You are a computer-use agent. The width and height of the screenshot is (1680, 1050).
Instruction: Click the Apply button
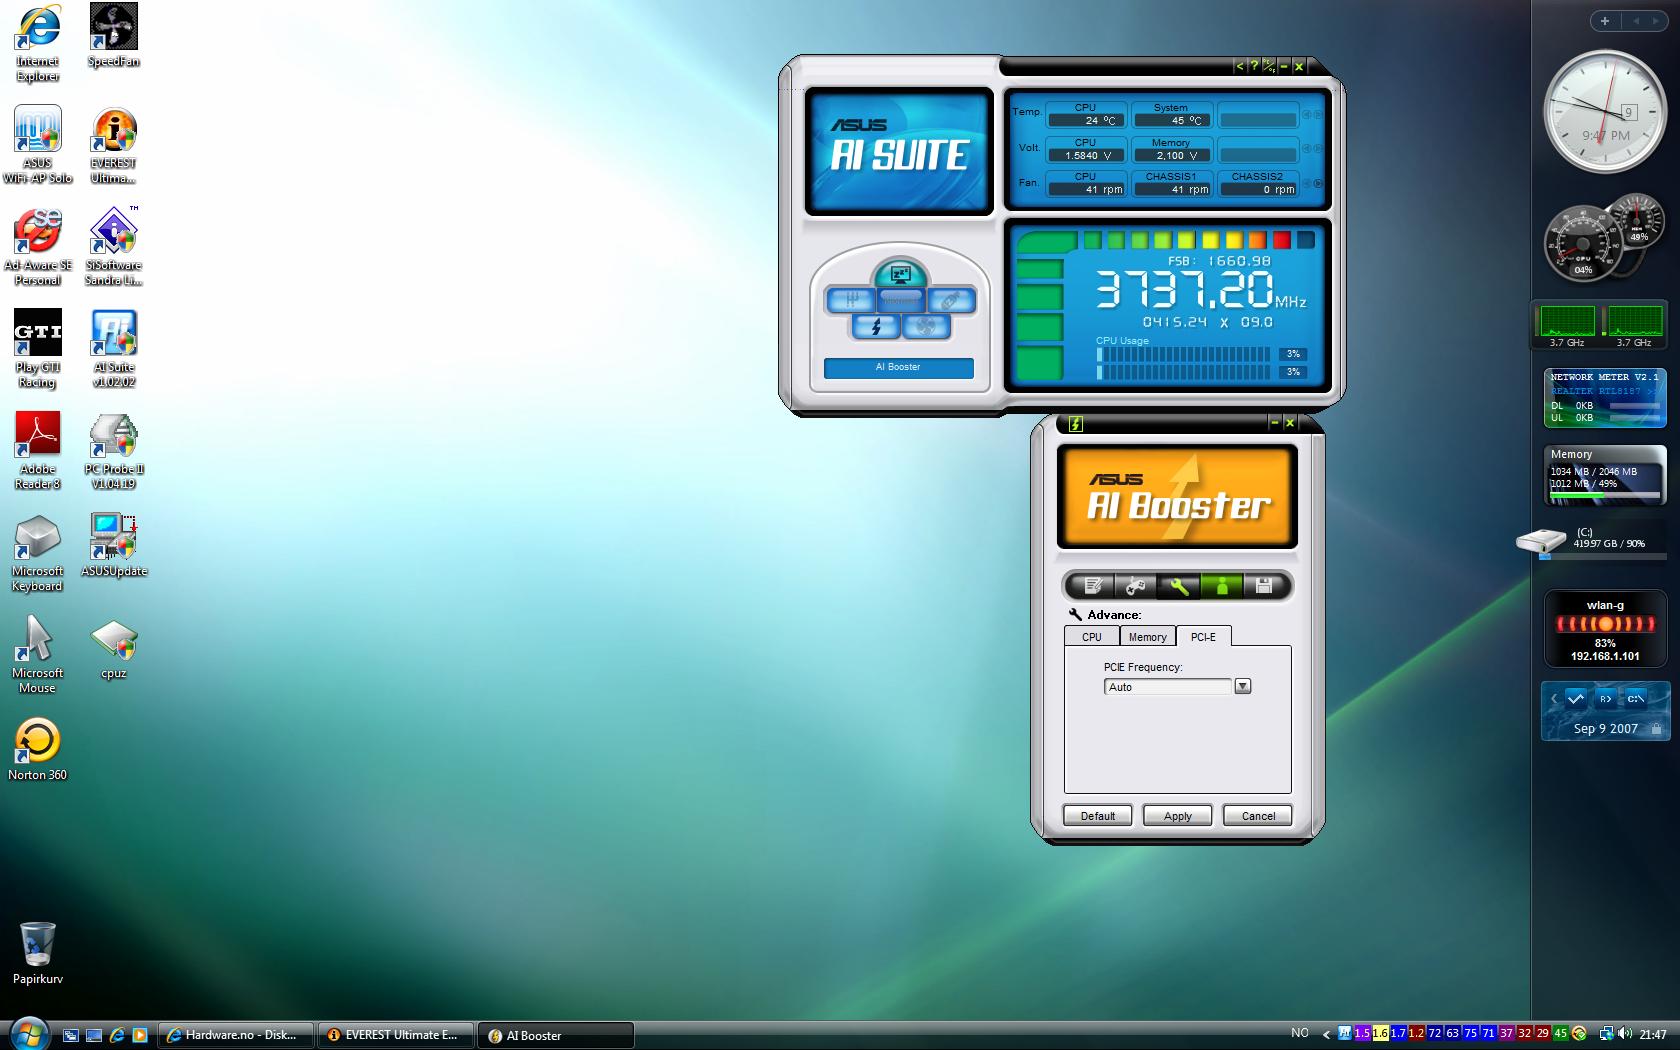point(1178,816)
